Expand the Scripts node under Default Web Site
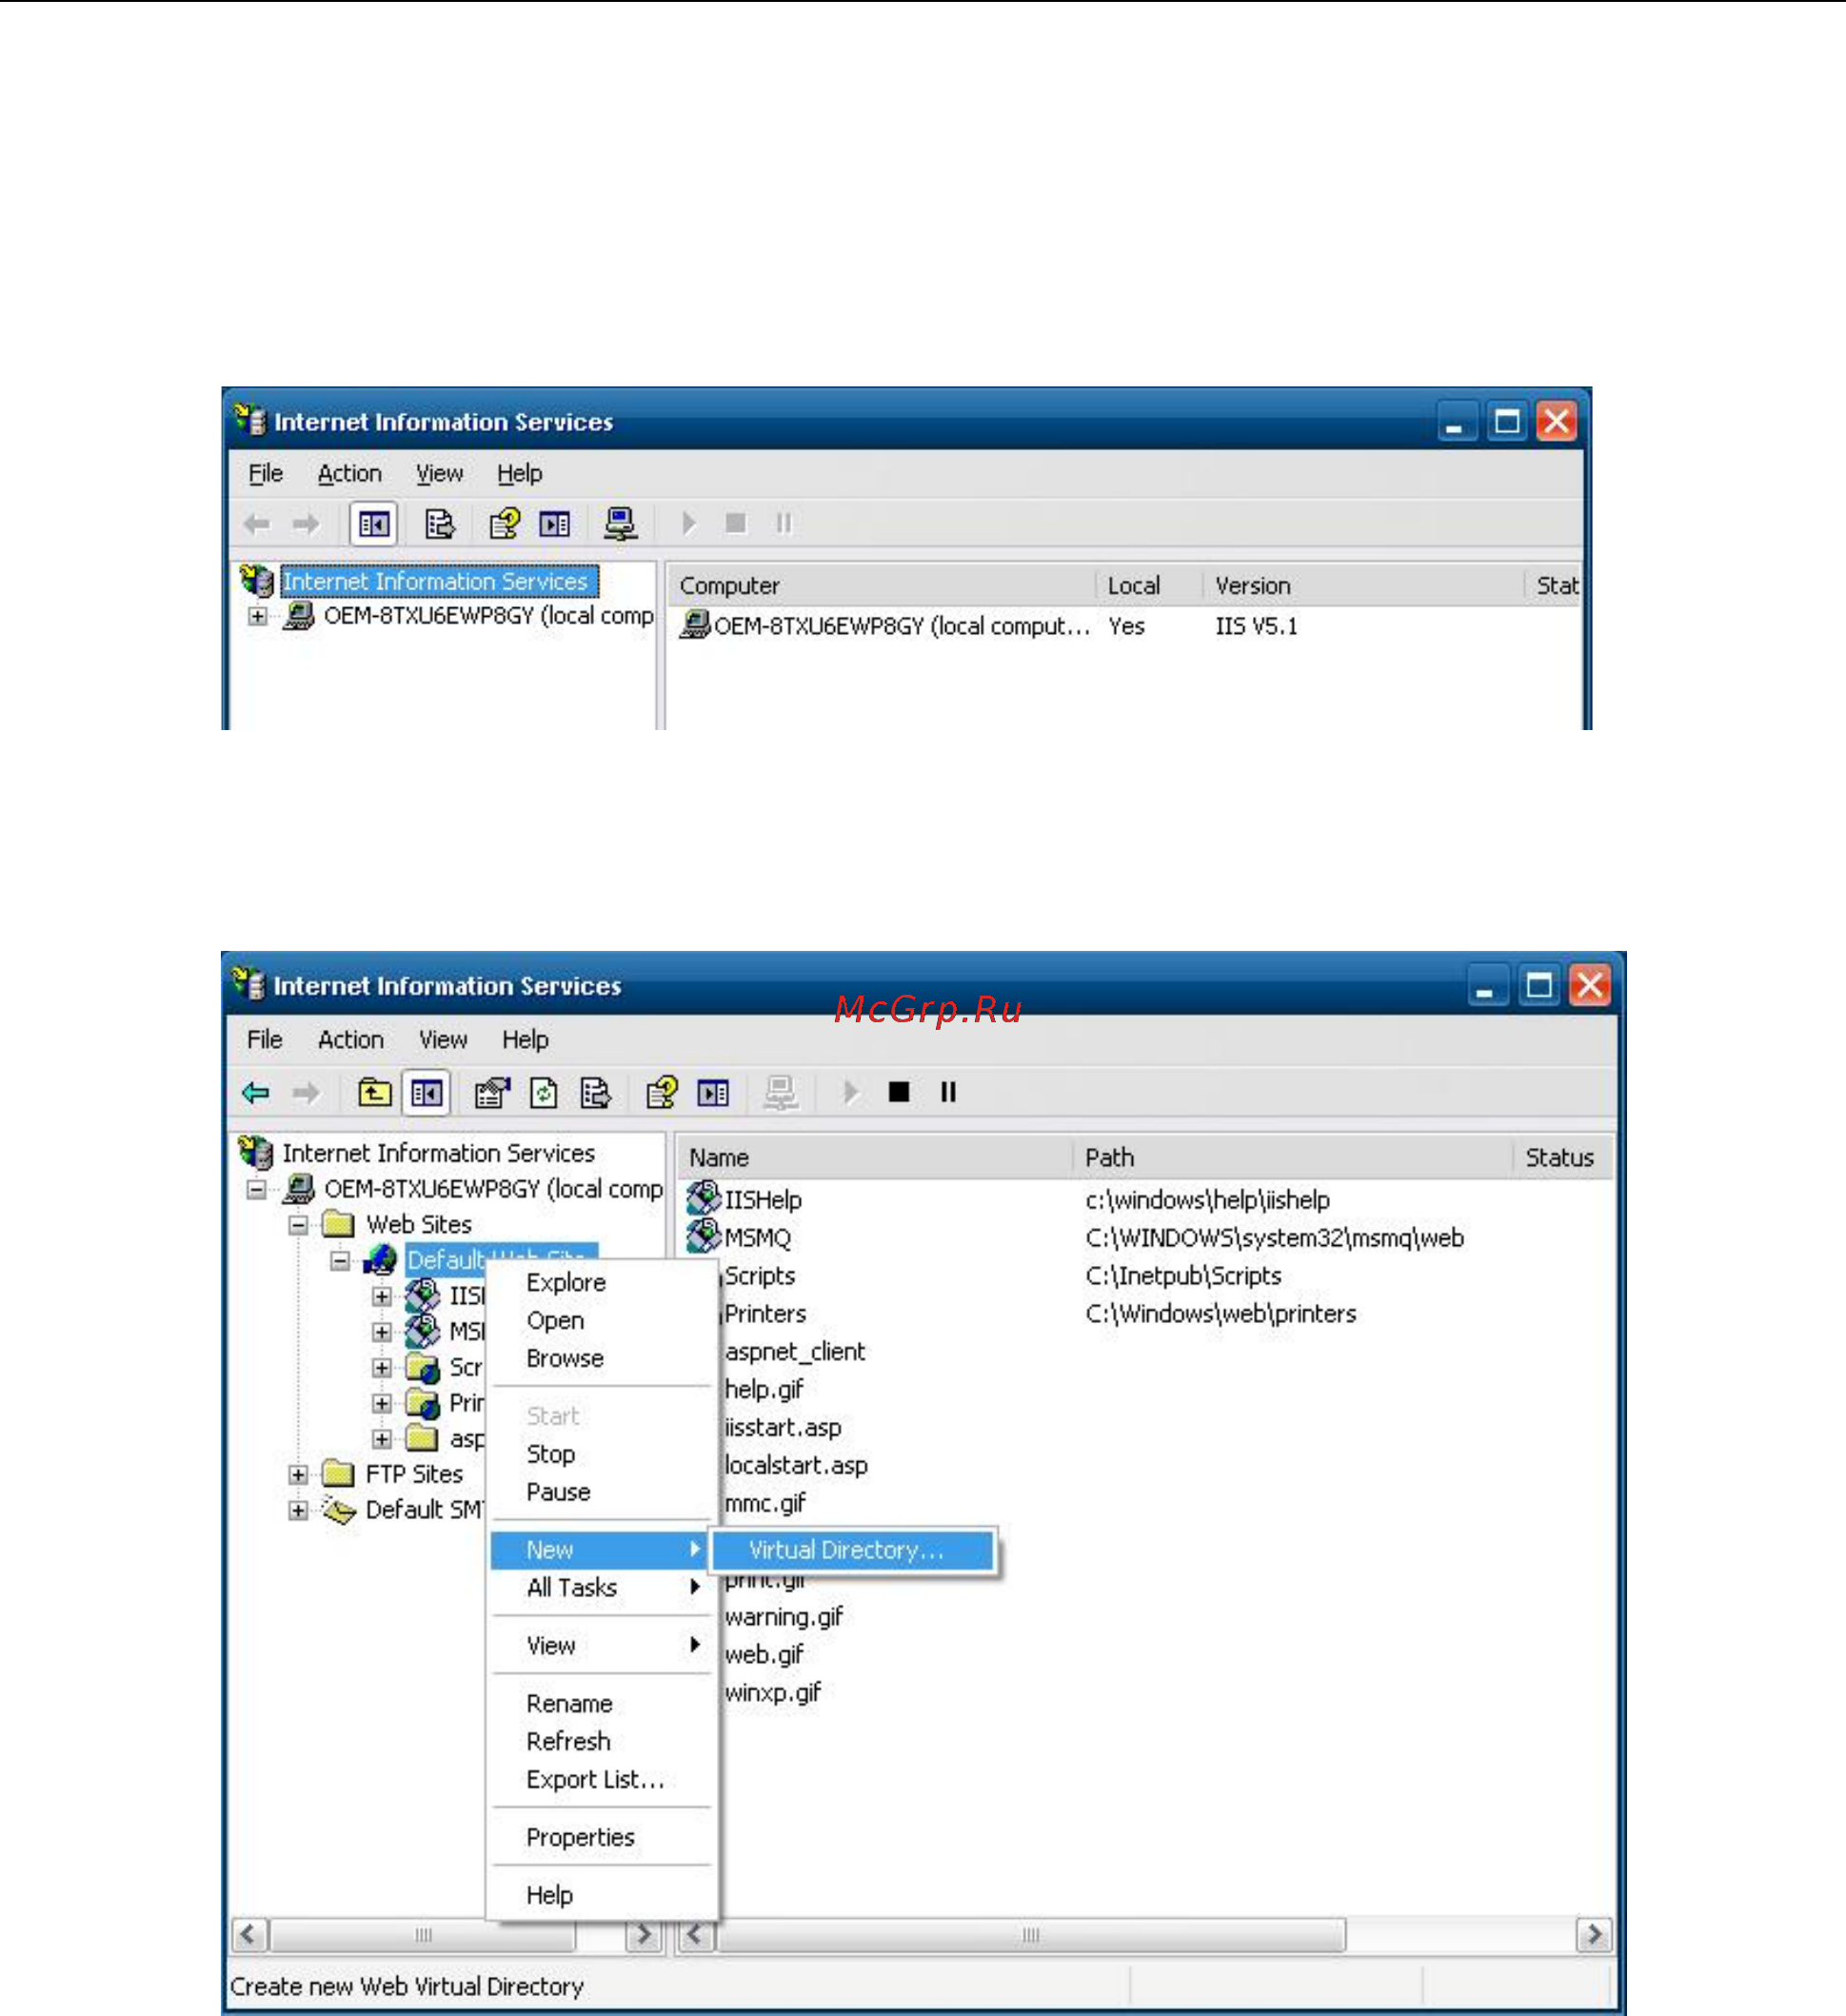 (382, 1368)
